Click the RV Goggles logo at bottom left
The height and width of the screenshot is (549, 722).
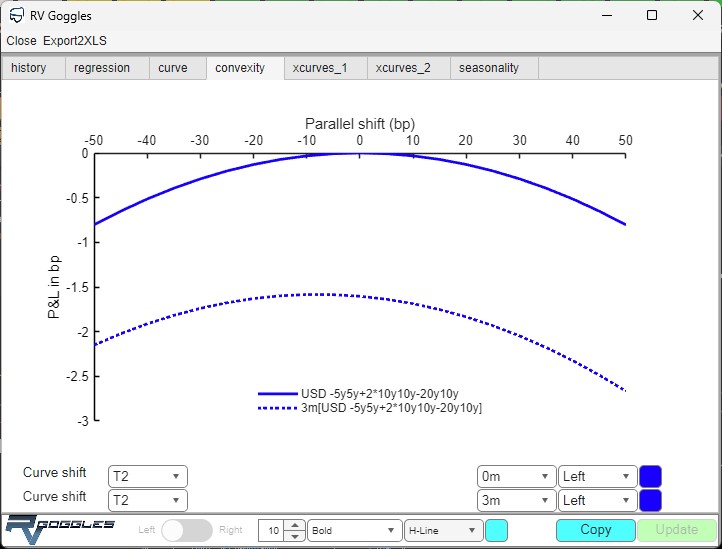click(60, 530)
